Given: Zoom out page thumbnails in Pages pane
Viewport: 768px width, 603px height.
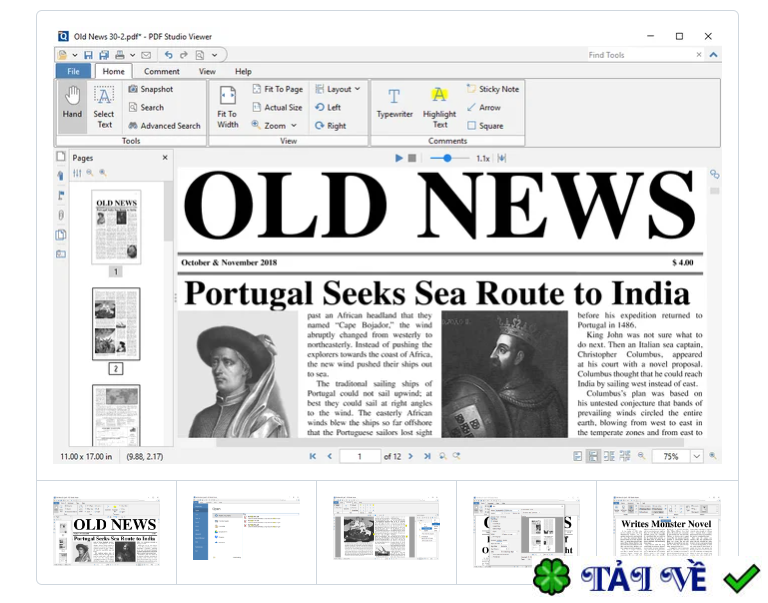Looking at the screenshot, I should (90, 173).
